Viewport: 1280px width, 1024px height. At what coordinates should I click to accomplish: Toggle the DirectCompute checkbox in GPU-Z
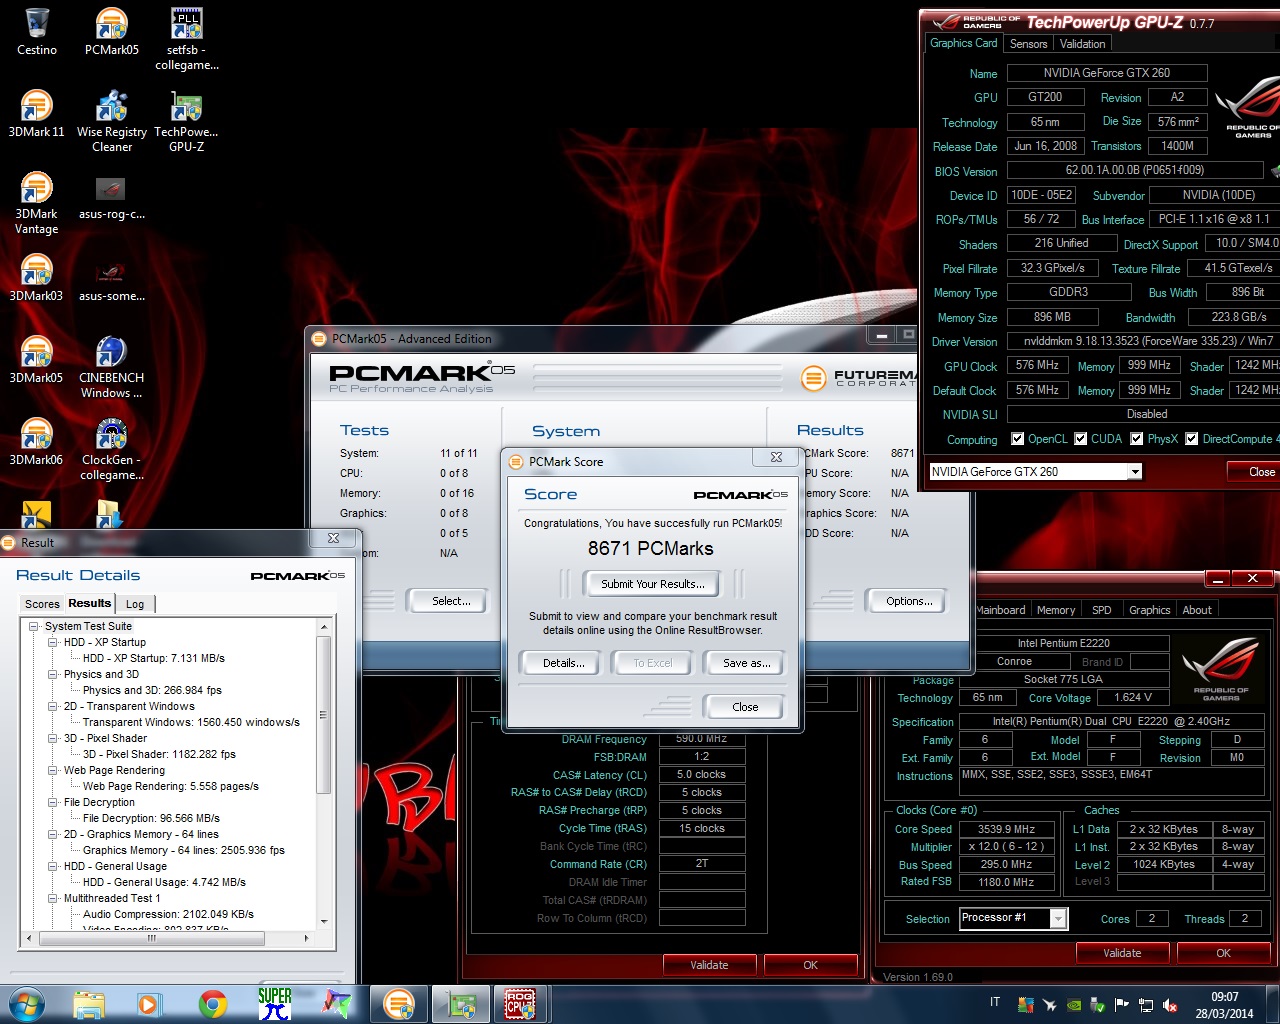(x=1192, y=439)
